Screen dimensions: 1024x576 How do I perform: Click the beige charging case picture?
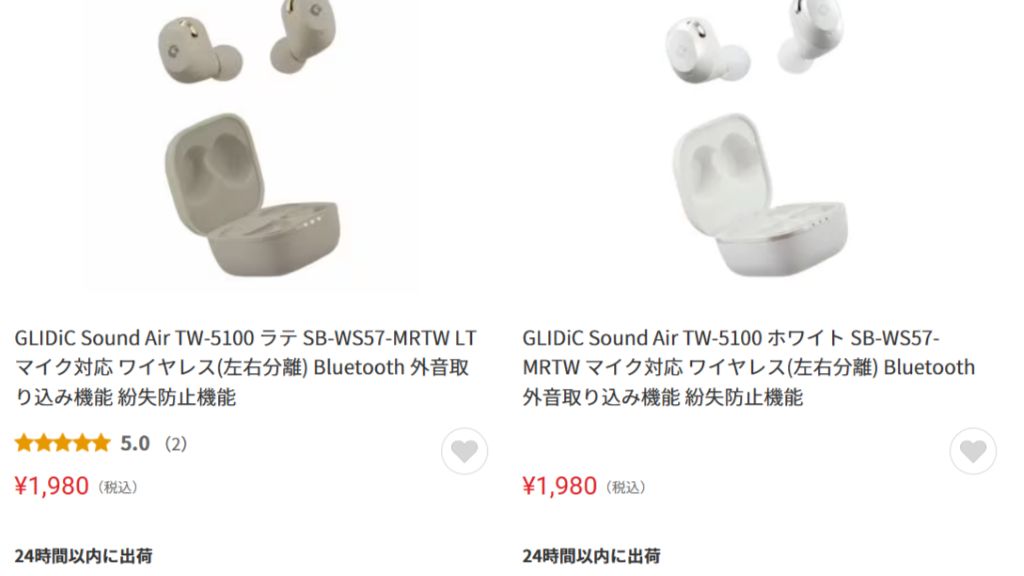coord(253,195)
